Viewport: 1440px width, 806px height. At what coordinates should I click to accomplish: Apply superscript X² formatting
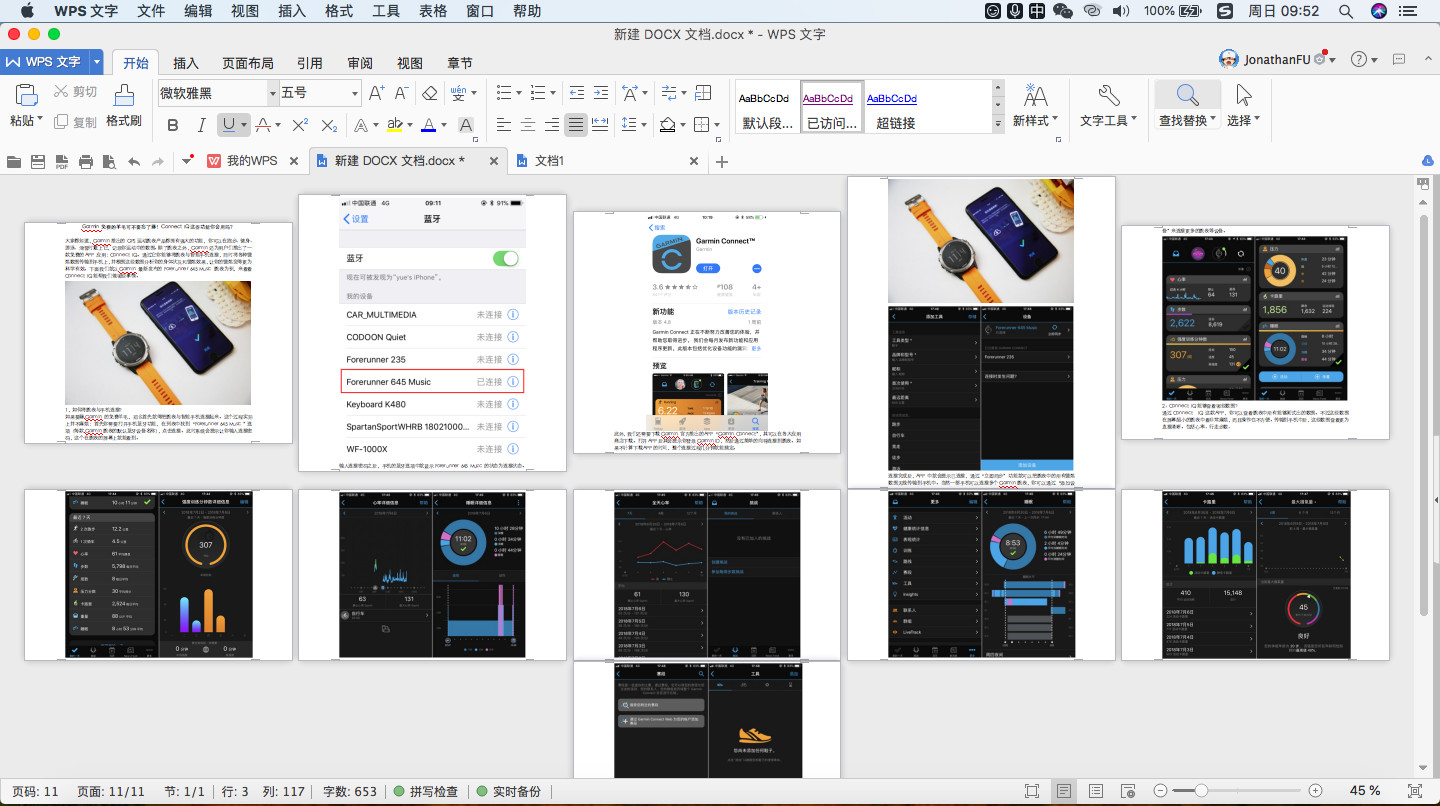[299, 125]
